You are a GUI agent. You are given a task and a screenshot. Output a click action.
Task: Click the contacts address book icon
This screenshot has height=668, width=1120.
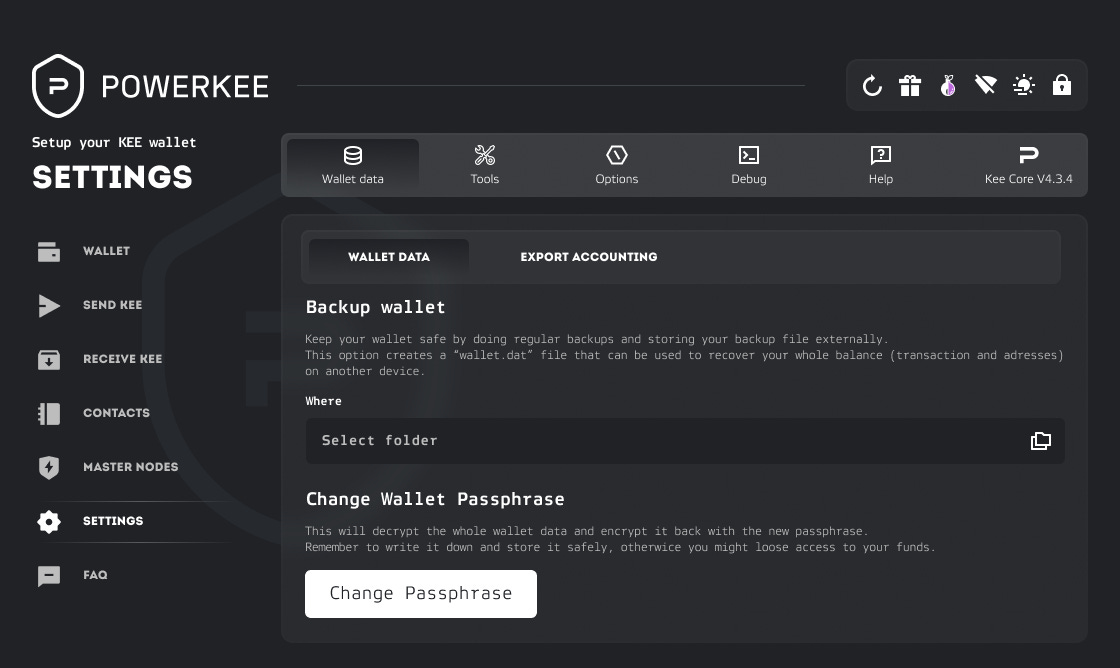click(x=49, y=414)
